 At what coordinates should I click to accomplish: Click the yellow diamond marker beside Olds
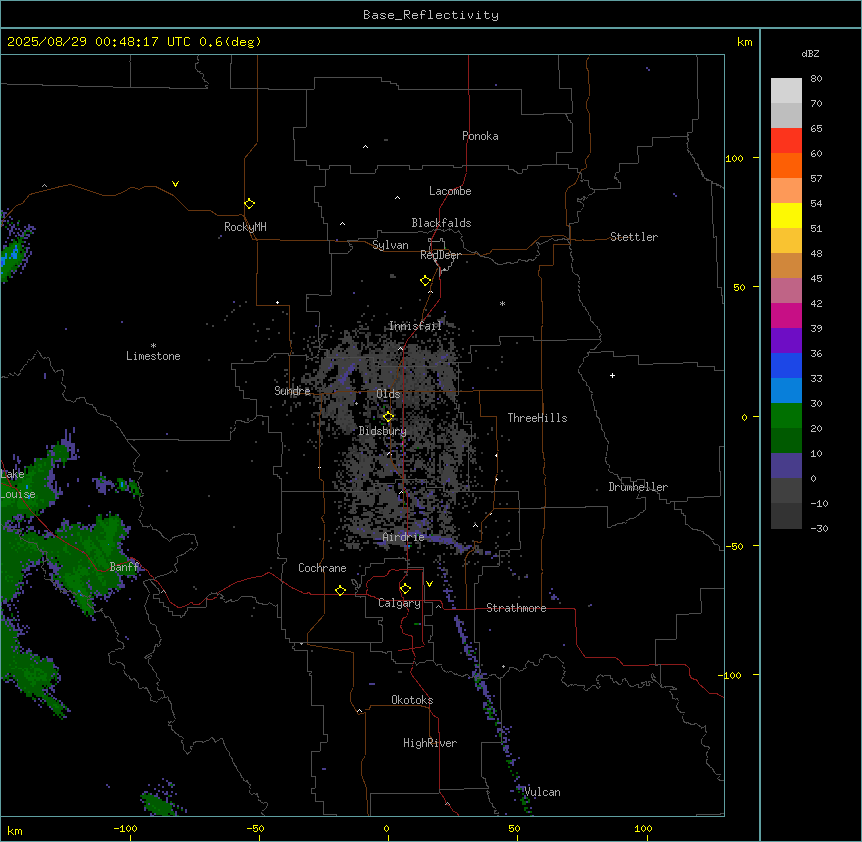(388, 417)
